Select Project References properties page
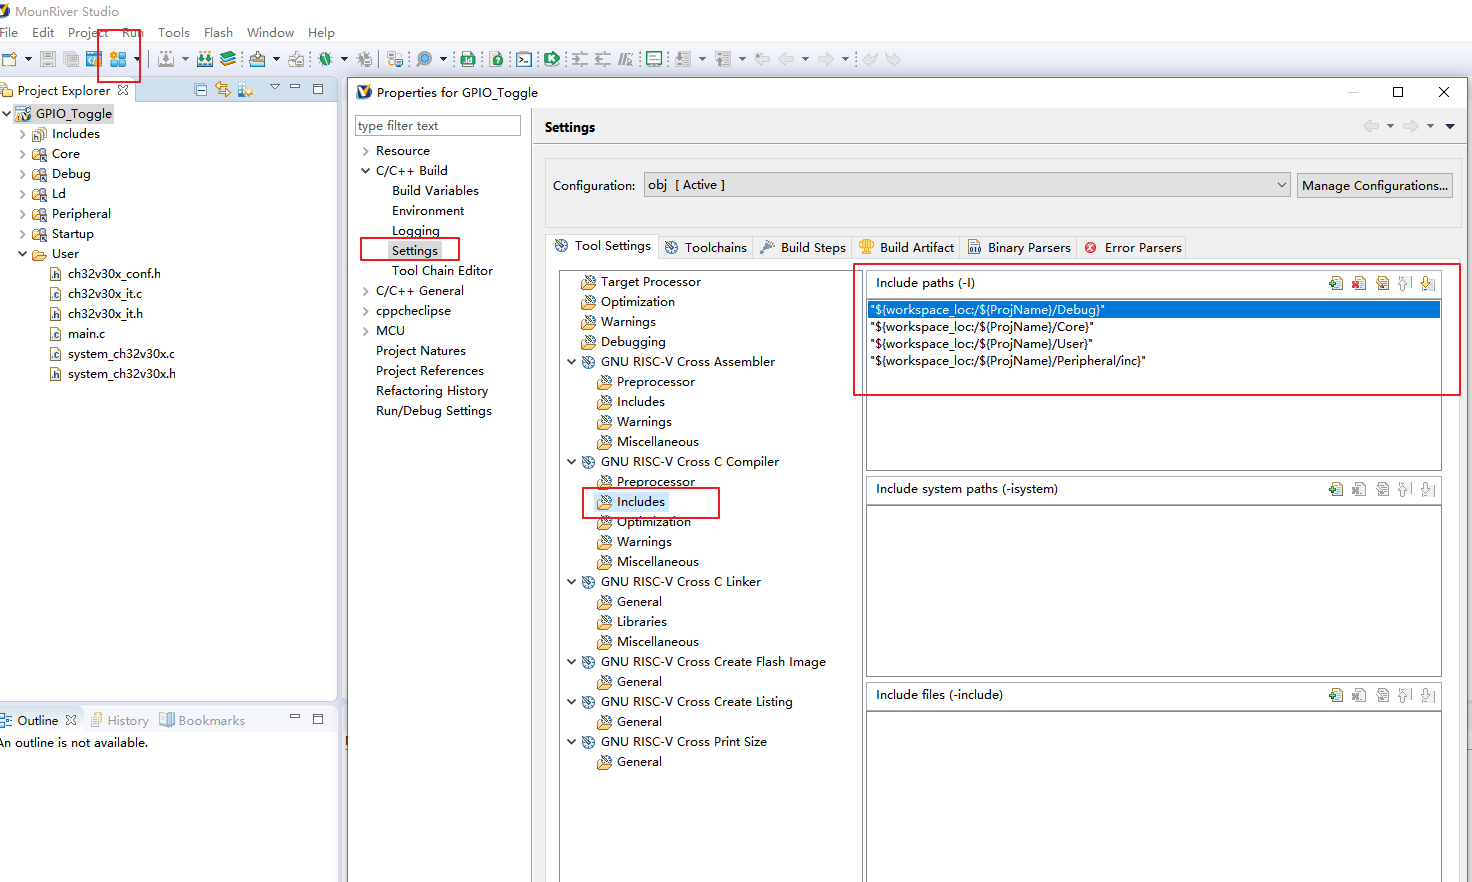The height and width of the screenshot is (882, 1472). (x=429, y=371)
